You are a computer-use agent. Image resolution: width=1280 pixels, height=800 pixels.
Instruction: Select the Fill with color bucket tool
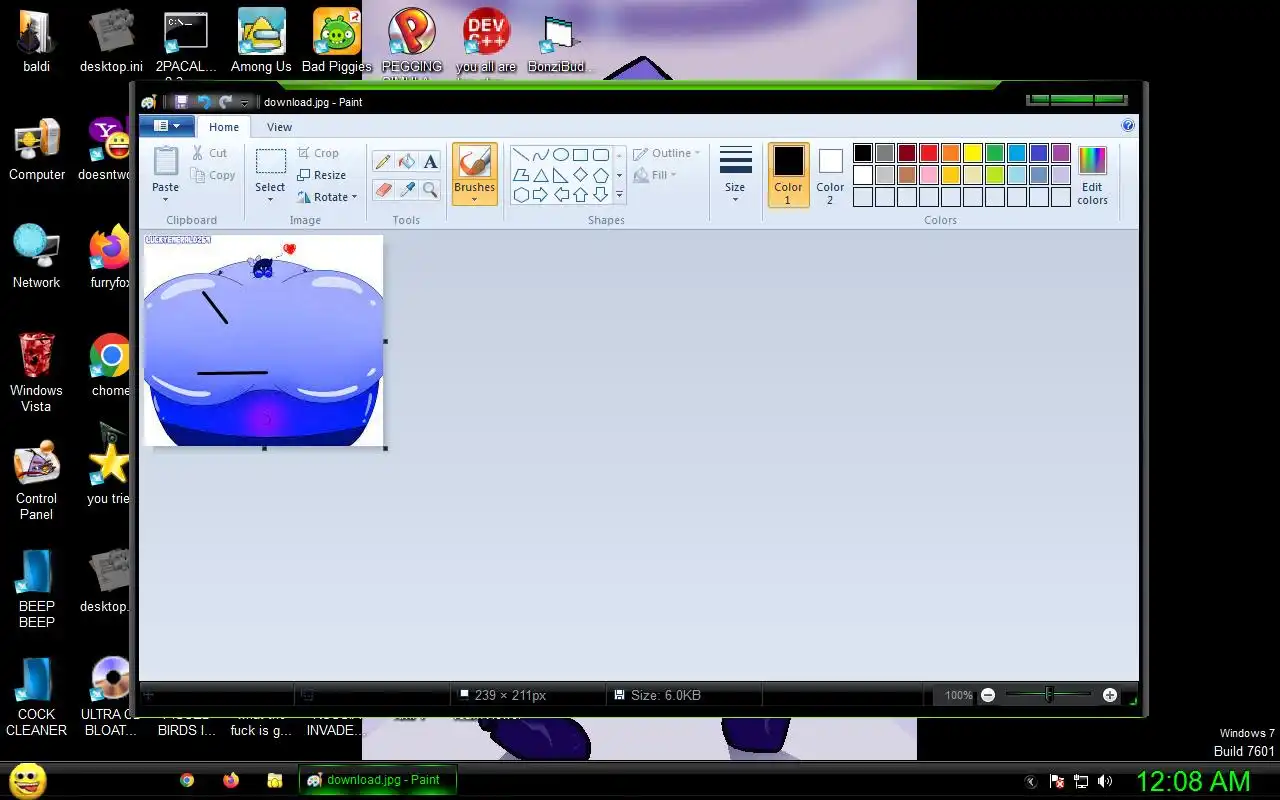[x=406, y=162]
